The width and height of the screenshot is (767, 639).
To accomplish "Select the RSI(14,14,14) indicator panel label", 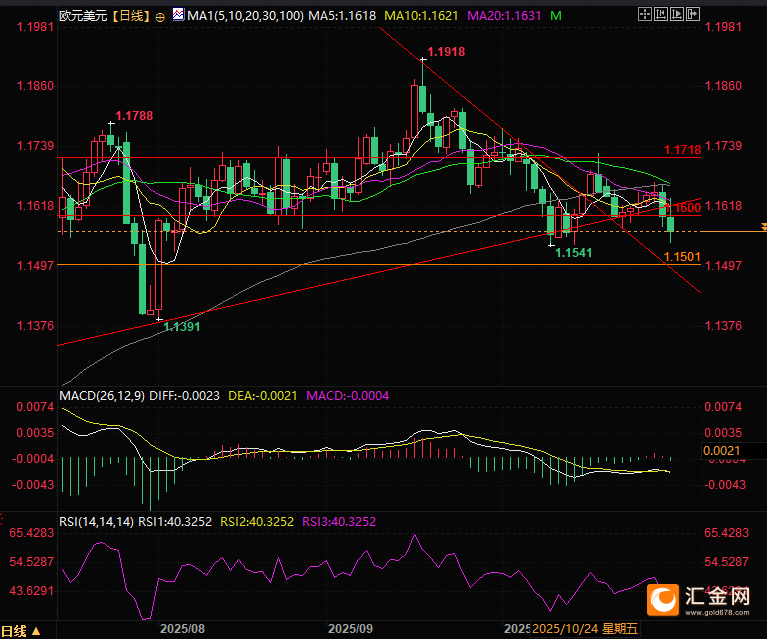I will click(x=97, y=521).
